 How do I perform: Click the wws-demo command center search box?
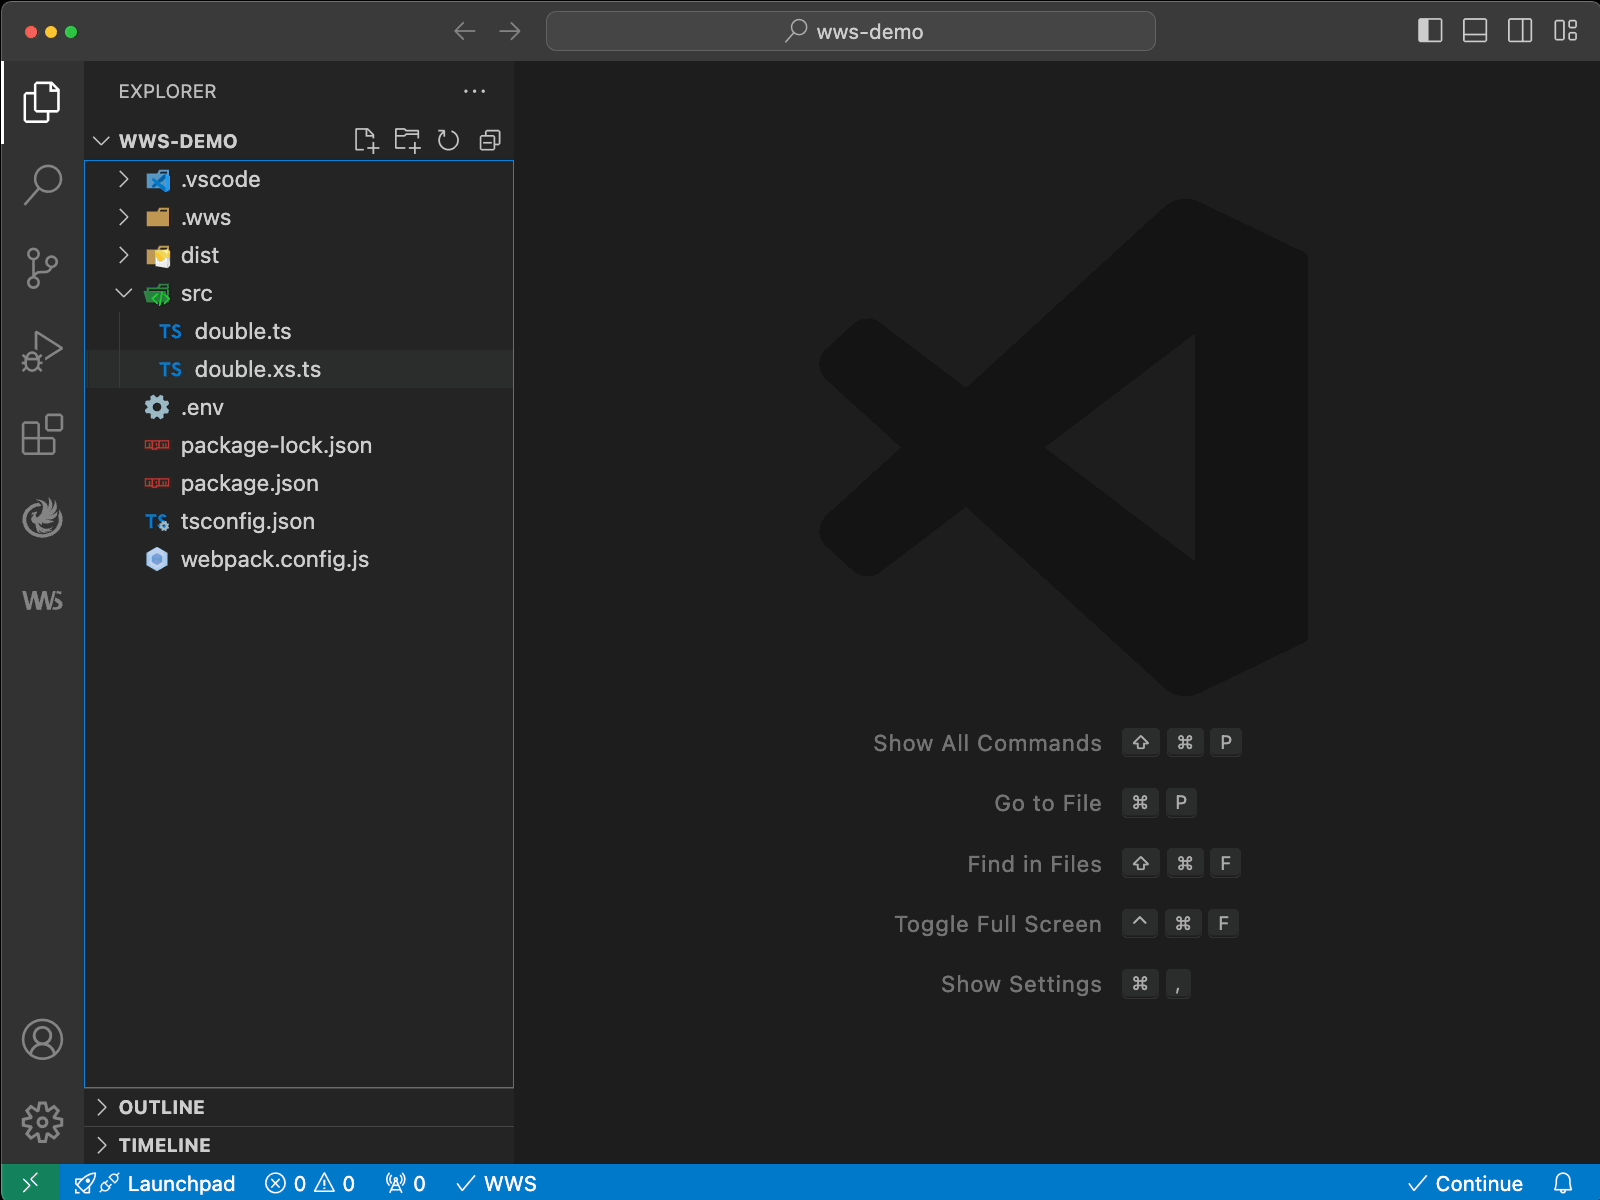[851, 31]
